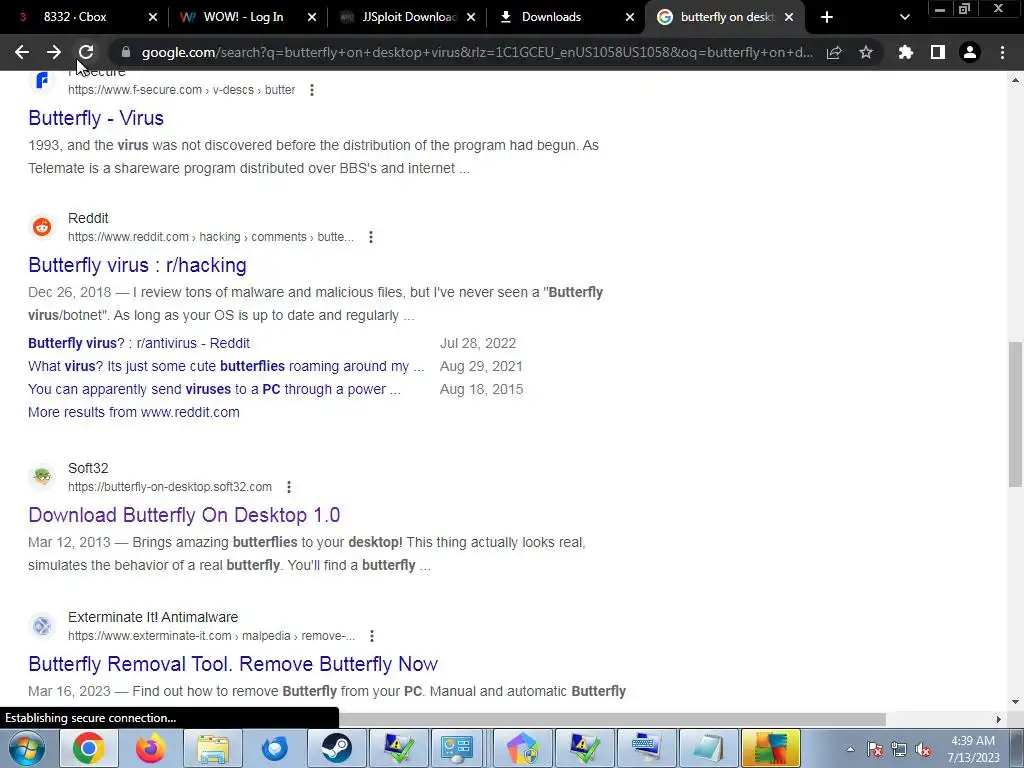Image resolution: width=1024 pixels, height=768 pixels.
Task: Click the vertical scrollbar thumb
Action: (x=1015, y=414)
